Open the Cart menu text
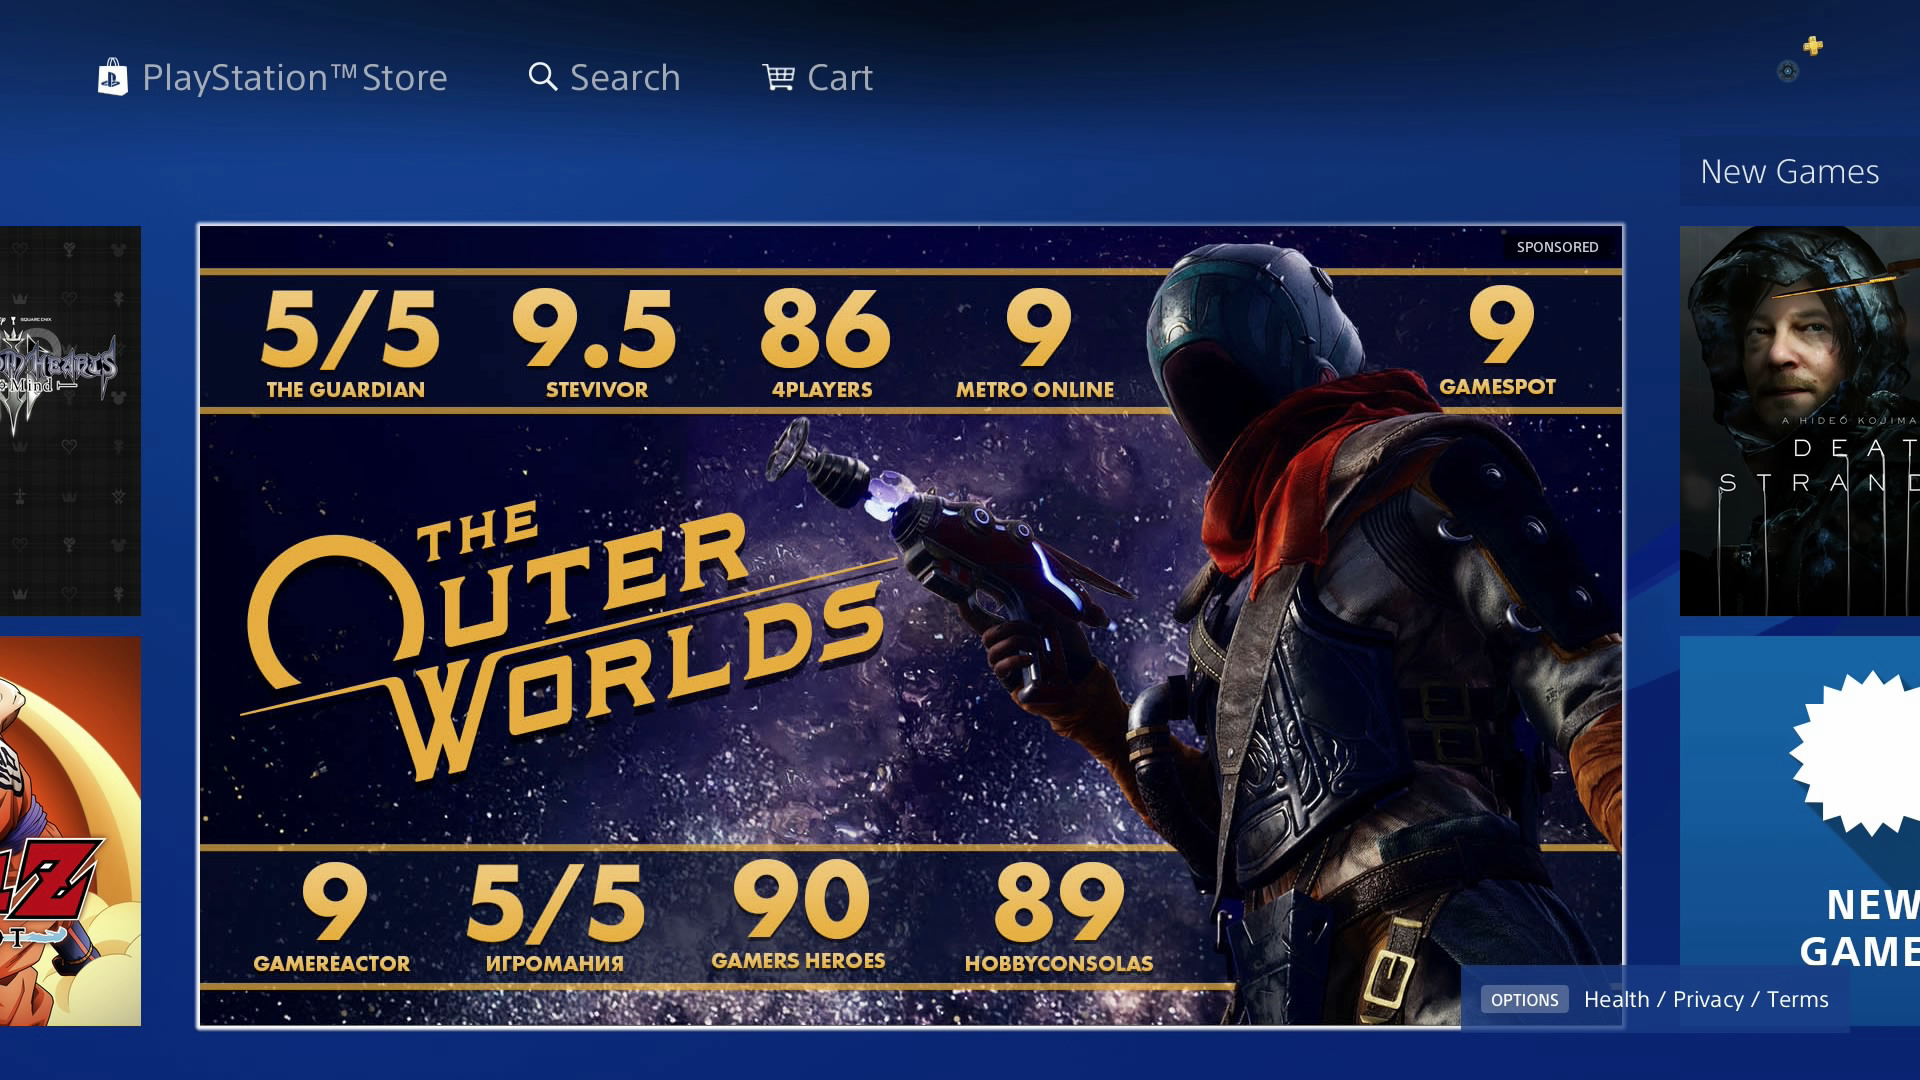Screen dimensions: 1920x1080 [840, 78]
